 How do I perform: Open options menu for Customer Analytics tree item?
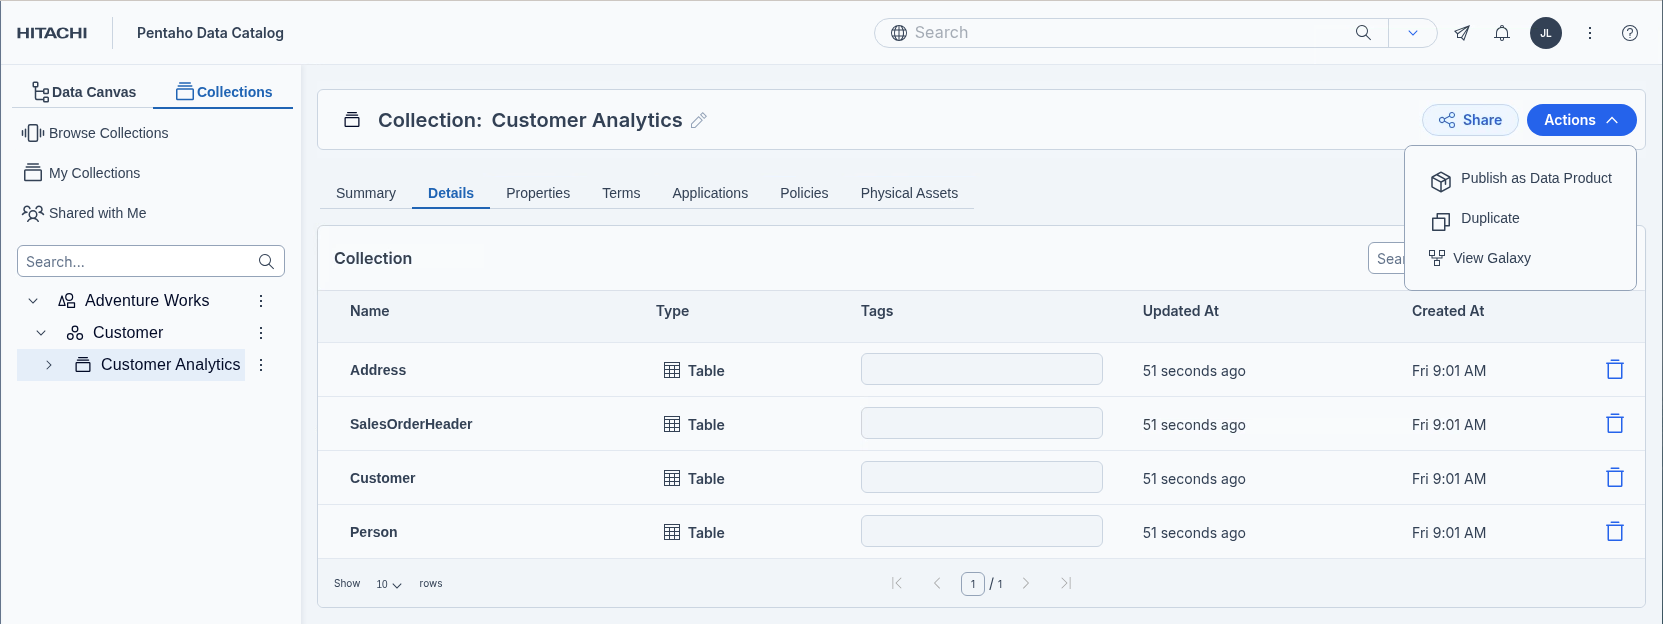point(261,365)
